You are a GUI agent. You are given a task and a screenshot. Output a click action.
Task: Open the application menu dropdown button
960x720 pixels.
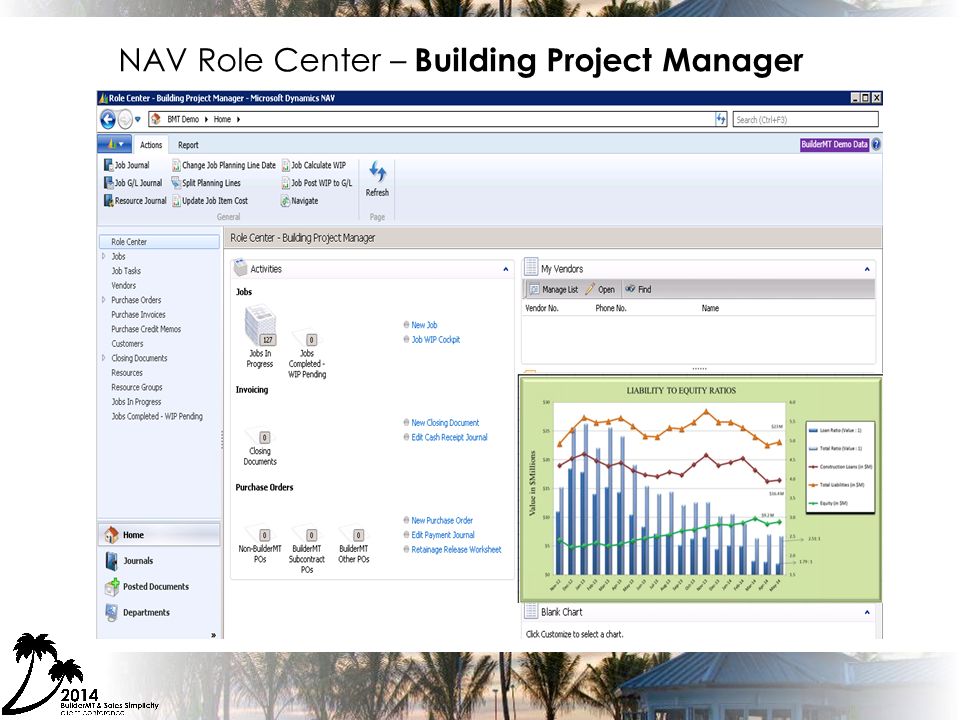pos(114,144)
